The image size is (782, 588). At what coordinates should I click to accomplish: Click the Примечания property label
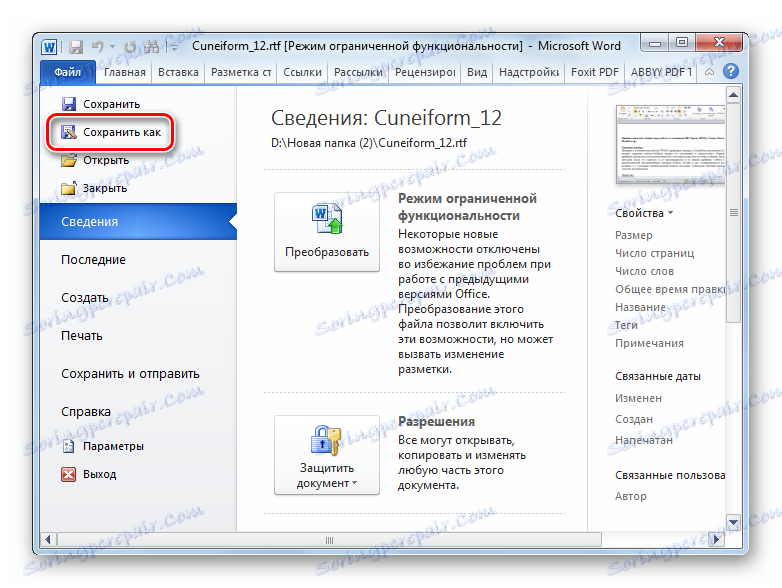649,343
